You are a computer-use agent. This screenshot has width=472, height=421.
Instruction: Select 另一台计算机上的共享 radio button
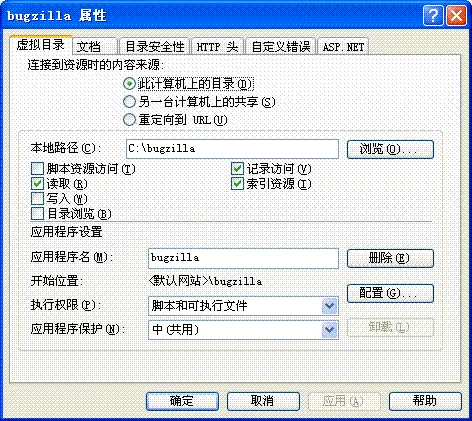pos(129,102)
